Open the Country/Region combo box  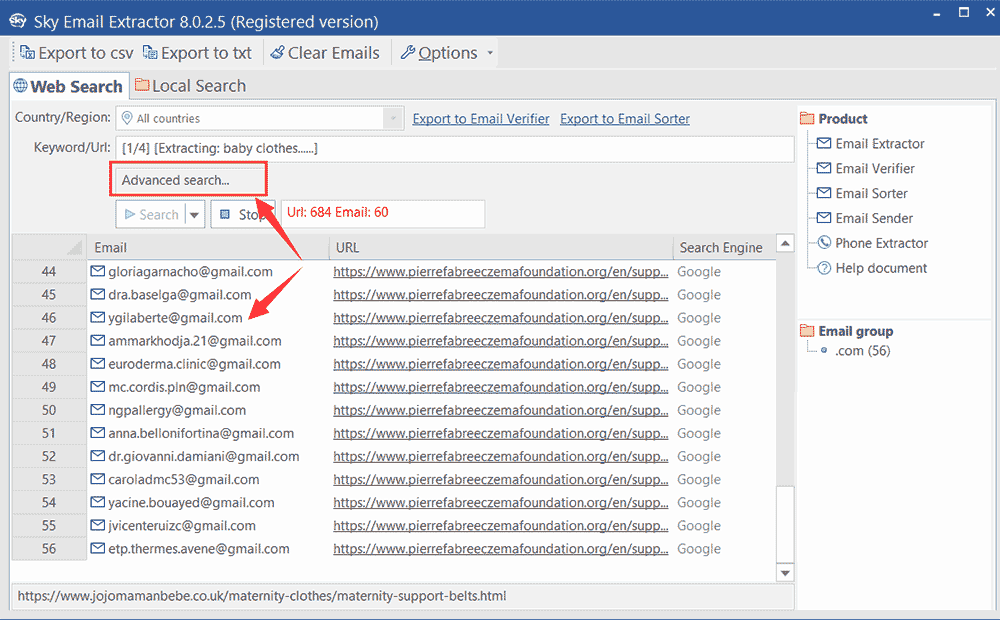[x=260, y=119]
